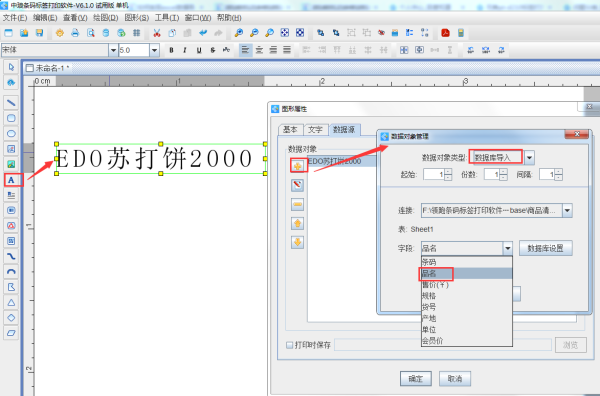This screenshot has height=396, width=600.
Task: Select the ellipse drawing tool
Action: (x=11, y=134)
